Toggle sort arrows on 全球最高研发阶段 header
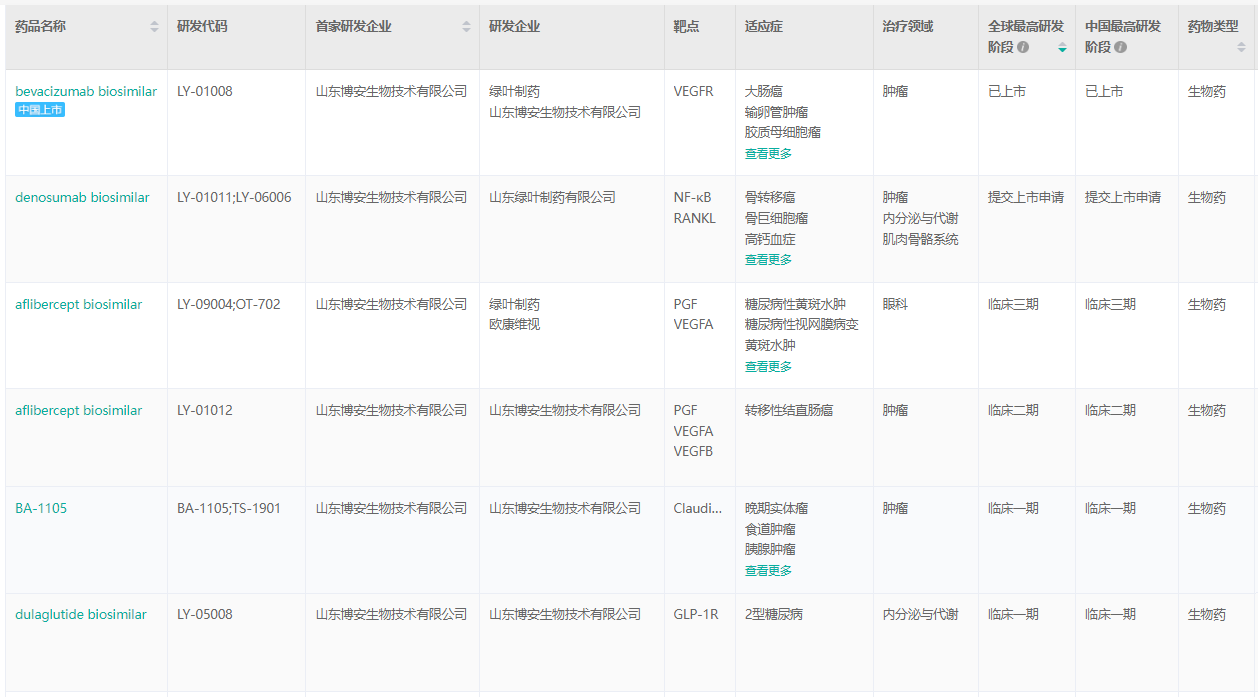 coord(1062,47)
